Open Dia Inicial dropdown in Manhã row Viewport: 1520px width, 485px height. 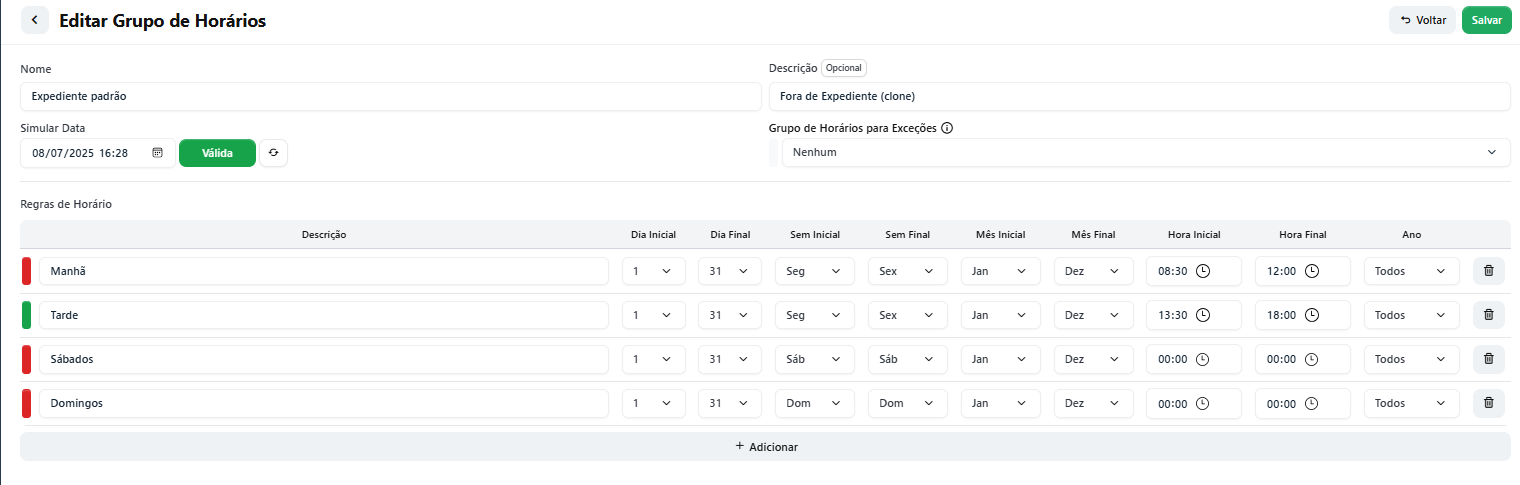click(654, 271)
